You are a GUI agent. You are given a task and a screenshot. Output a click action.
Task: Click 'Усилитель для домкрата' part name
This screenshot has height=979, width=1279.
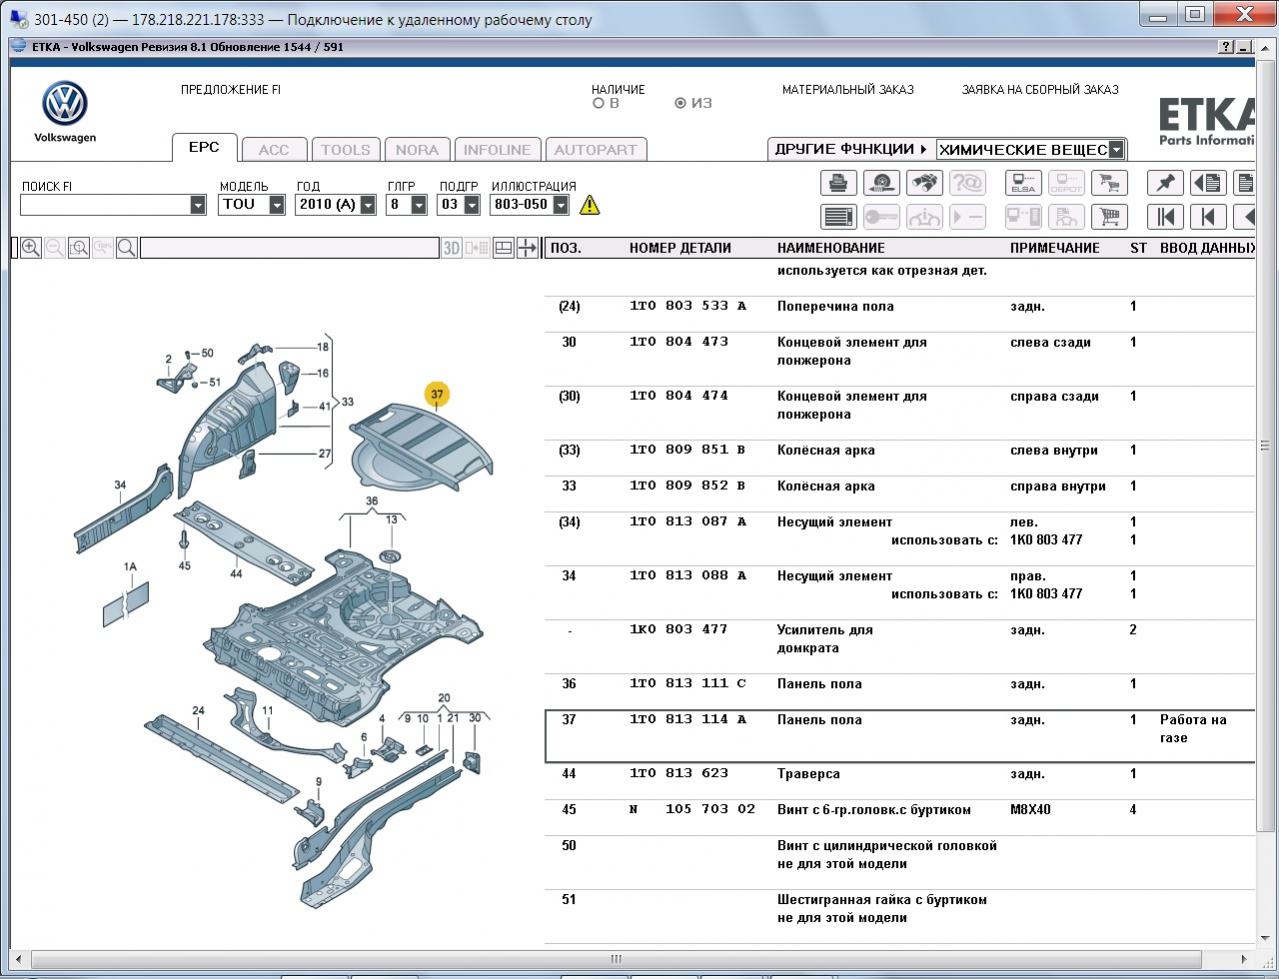tap(825, 639)
